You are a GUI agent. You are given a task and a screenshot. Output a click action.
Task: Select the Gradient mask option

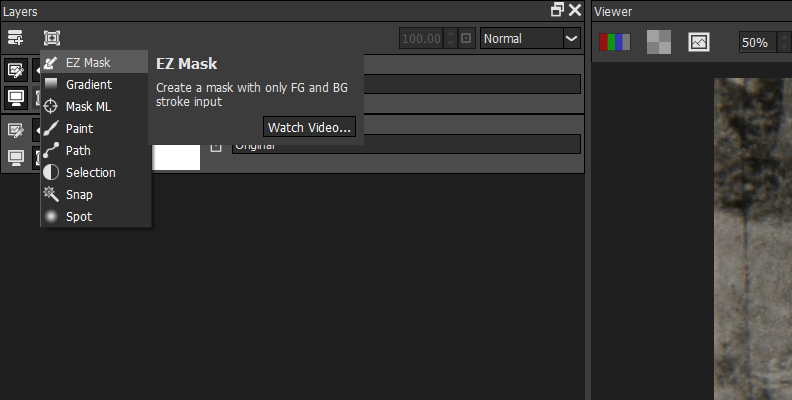click(88, 85)
